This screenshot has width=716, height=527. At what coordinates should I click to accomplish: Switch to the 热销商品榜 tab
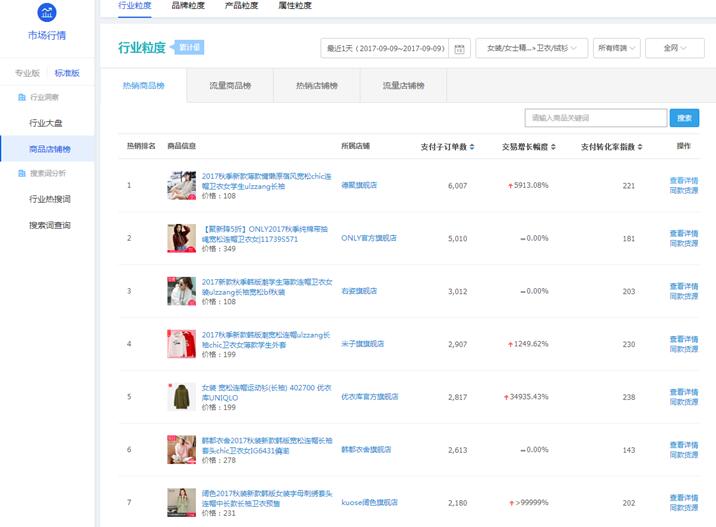pyautogui.click(x=143, y=85)
